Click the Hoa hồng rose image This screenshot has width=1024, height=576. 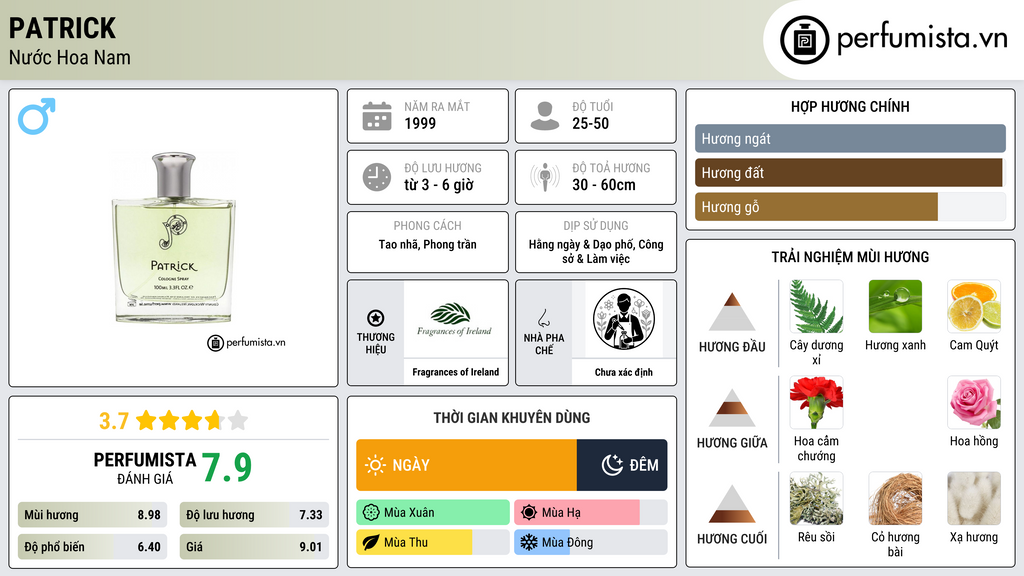[x=974, y=402]
